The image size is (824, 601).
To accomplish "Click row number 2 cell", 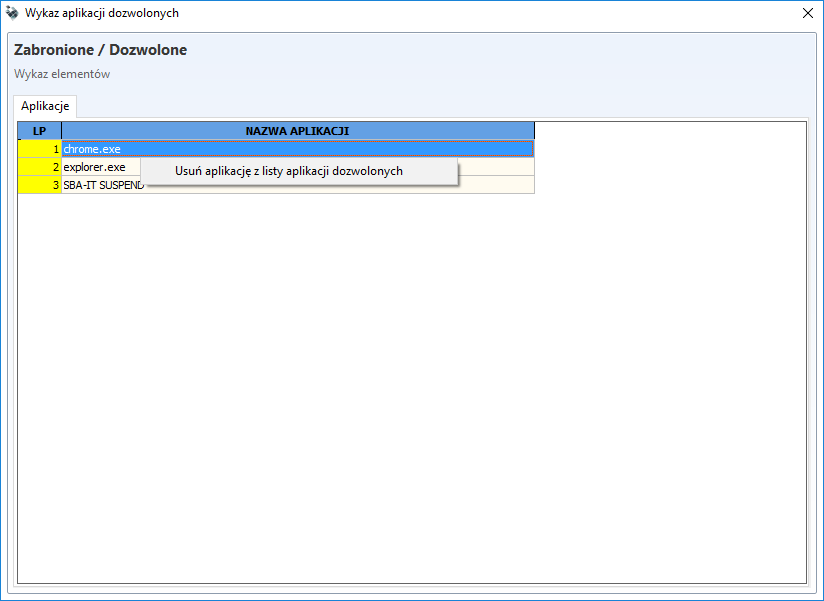I will tap(39, 167).
